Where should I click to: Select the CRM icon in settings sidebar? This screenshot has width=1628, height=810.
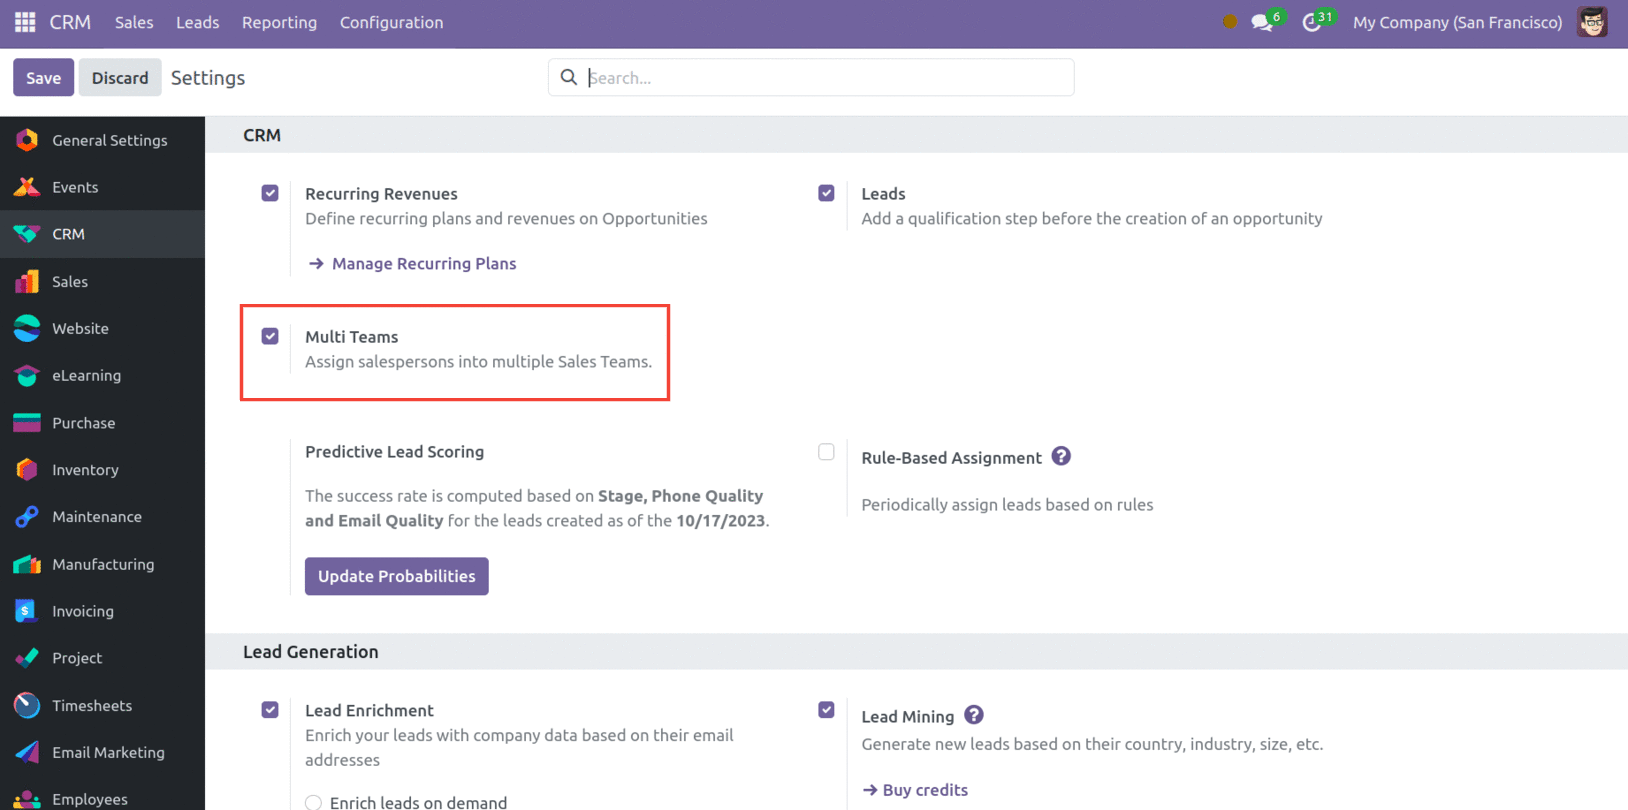(x=27, y=234)
